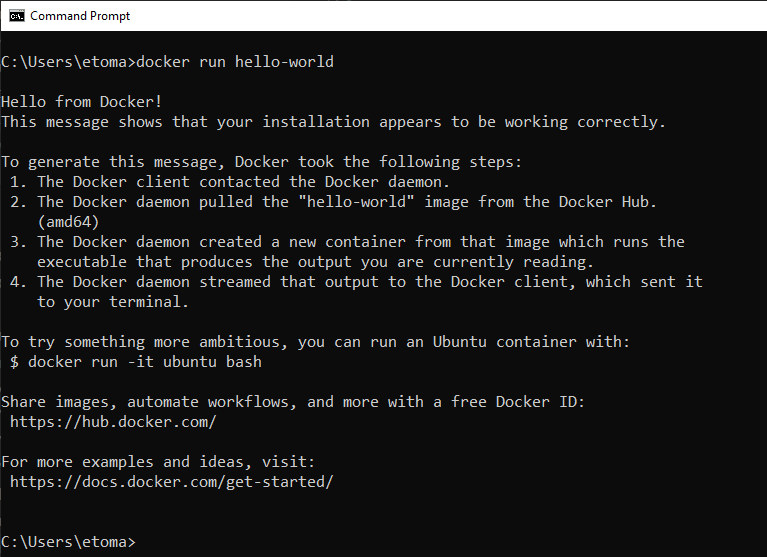Click the Command Prompt title bar icon
The height and width of the screenshot is (557, 767).
coord(15,15)
